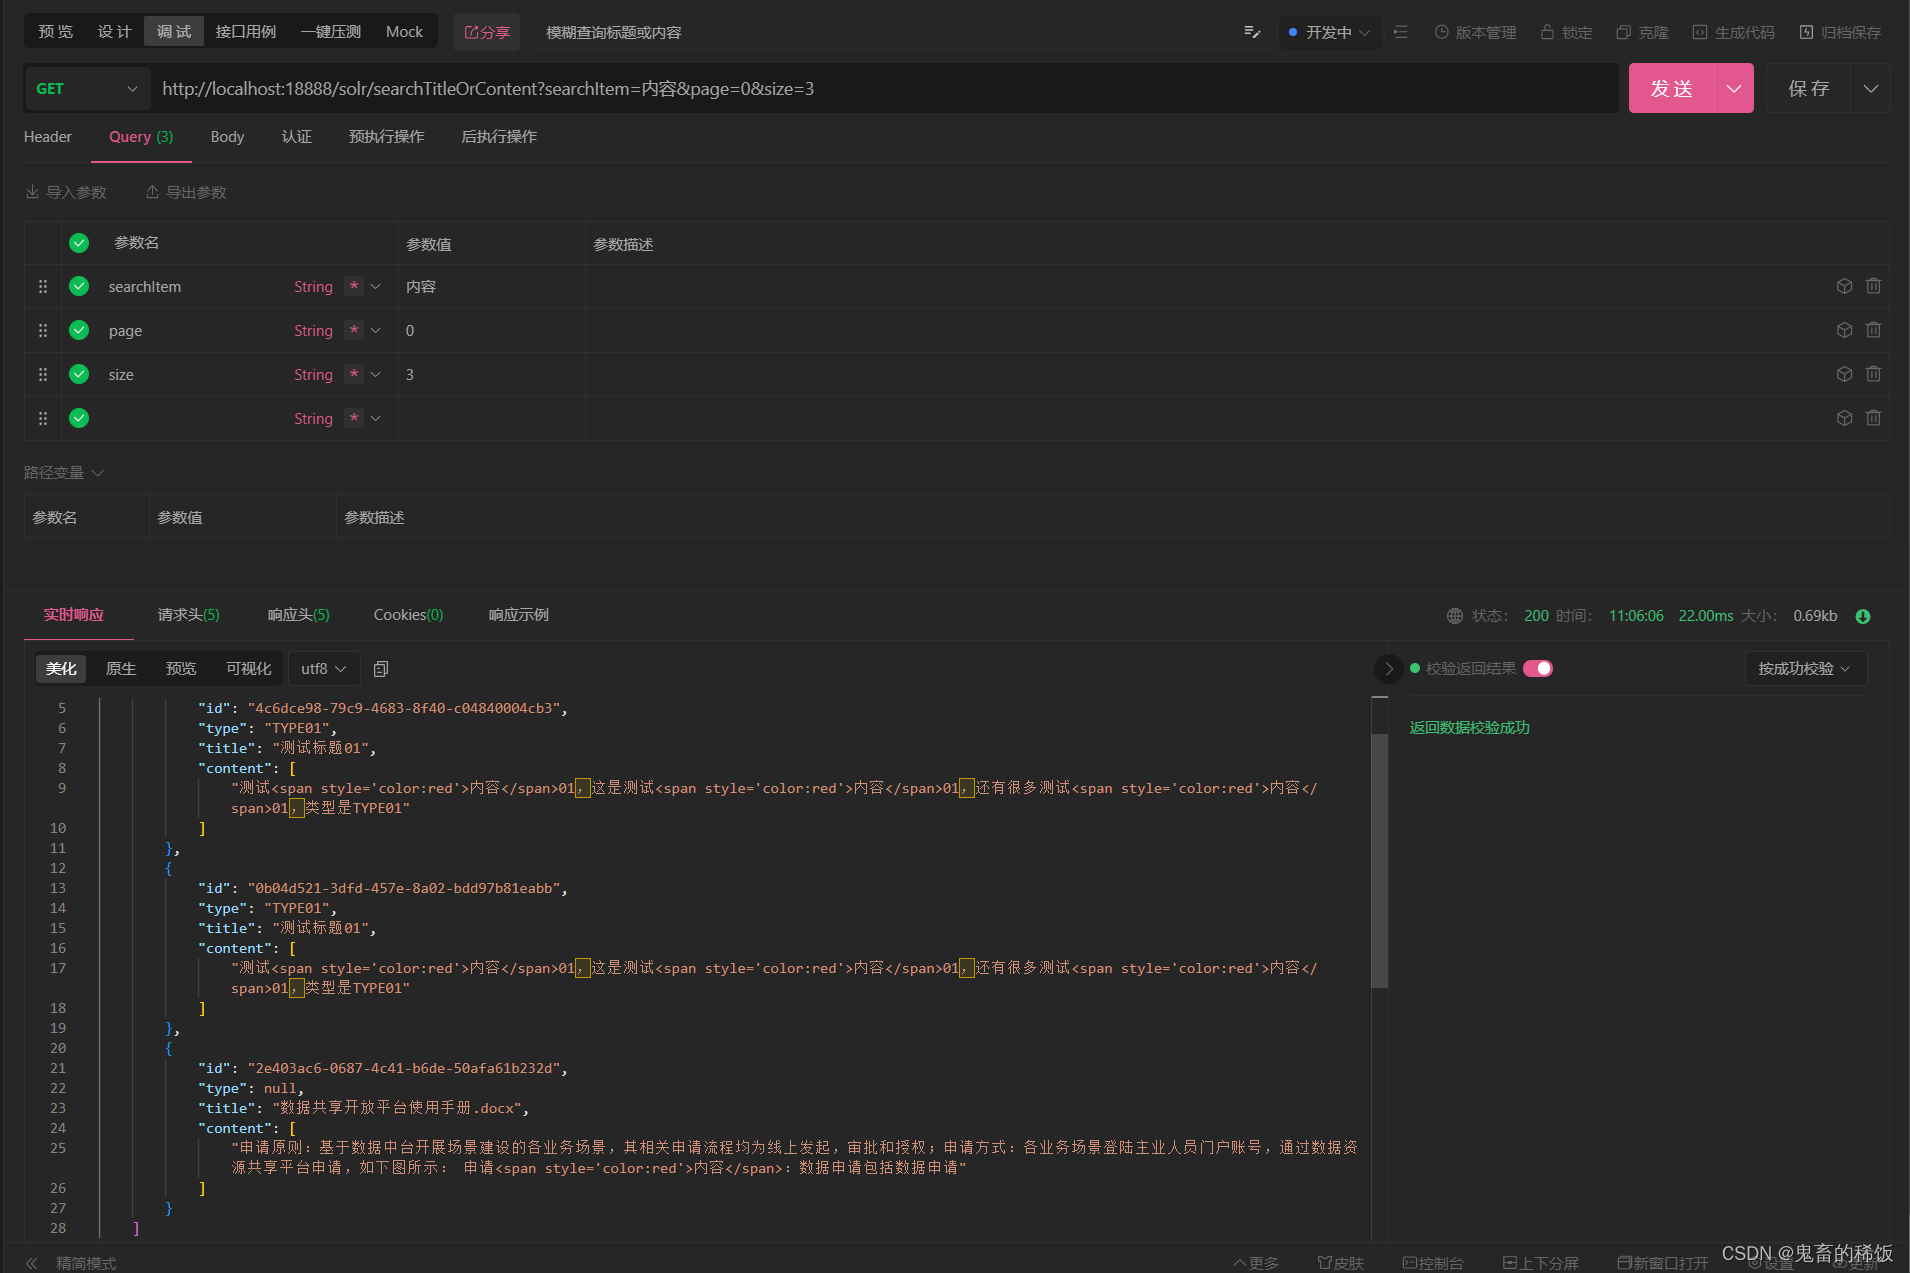Open type dropdown chevron for page

376,330
